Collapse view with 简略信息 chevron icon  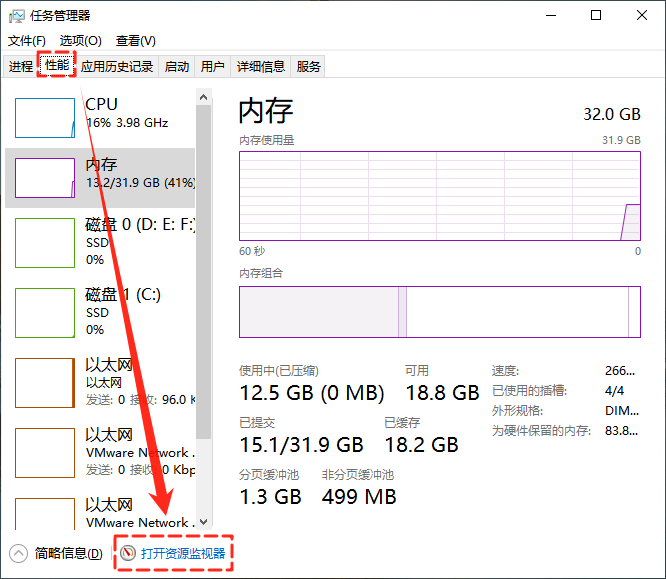18,553
